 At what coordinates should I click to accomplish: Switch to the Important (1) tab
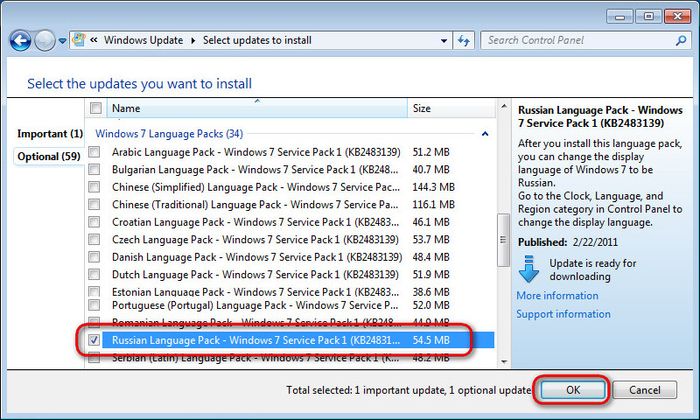pyautogui.click(x=49, y=134)
